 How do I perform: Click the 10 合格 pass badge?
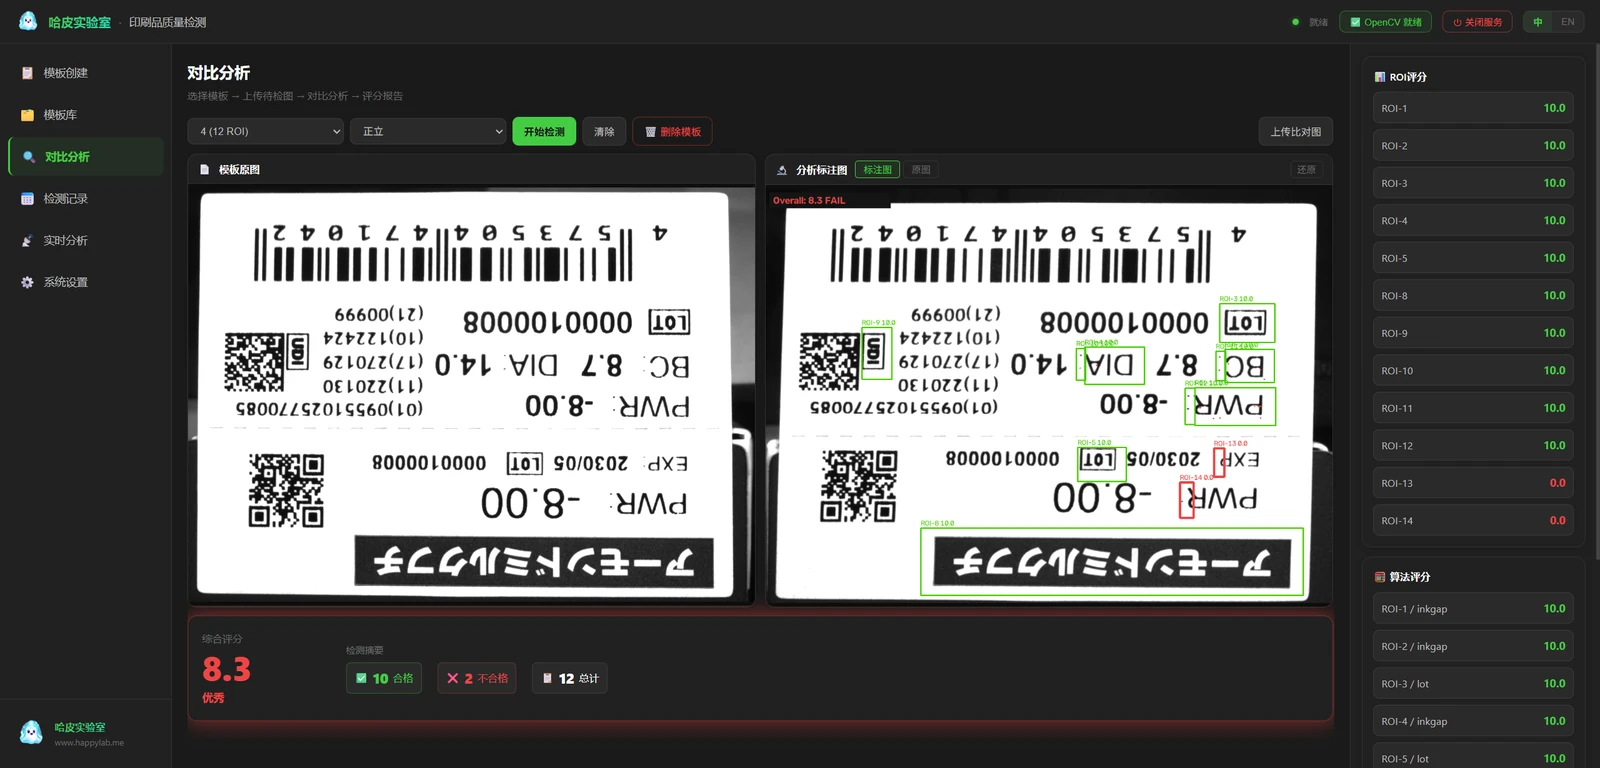(384, 678)
